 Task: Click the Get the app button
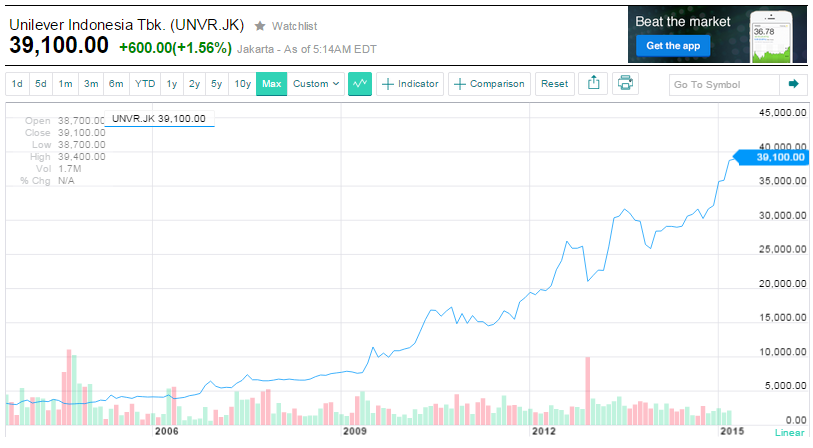(x=673, y=46)
